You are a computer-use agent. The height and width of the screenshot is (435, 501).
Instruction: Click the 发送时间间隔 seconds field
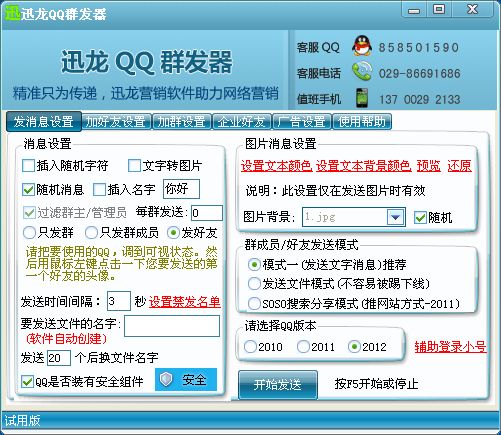(x=119, y=301)
